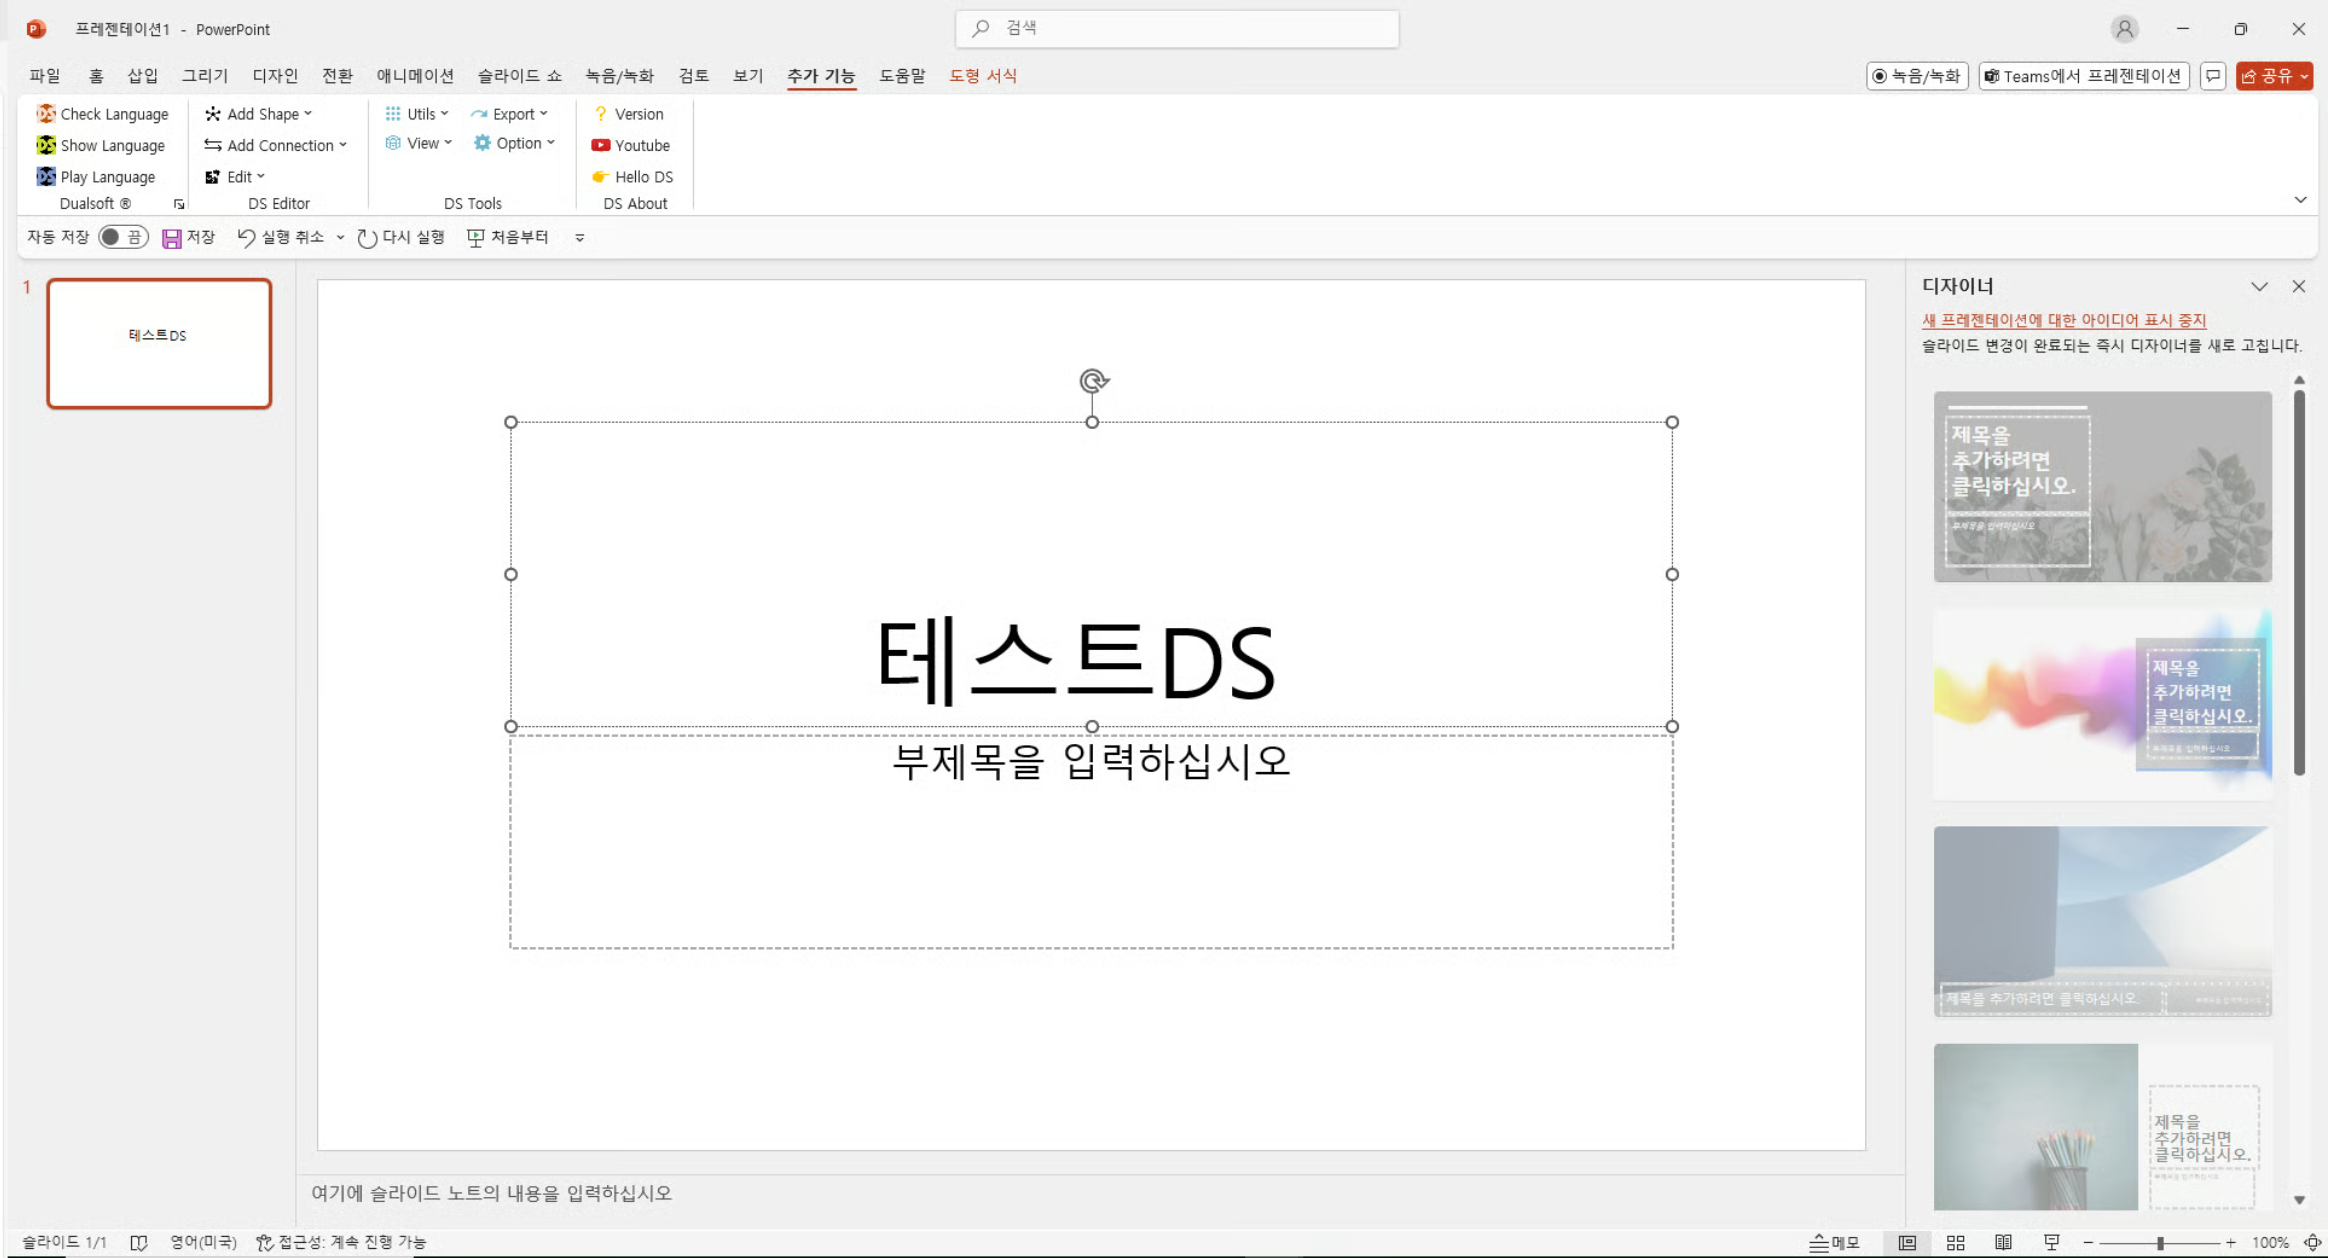Open Reading view from status bar

(2003, 1242)
